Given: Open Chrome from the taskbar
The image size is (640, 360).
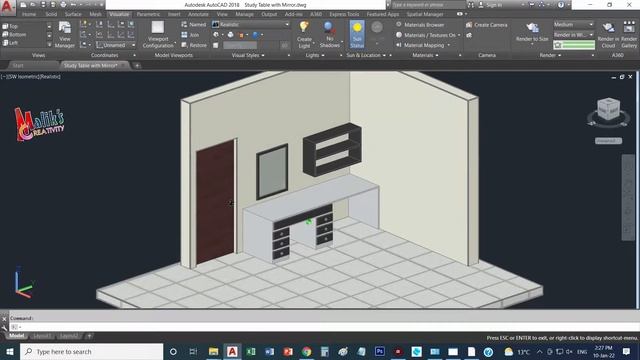Looking at the screenshot, I should 307,351.
